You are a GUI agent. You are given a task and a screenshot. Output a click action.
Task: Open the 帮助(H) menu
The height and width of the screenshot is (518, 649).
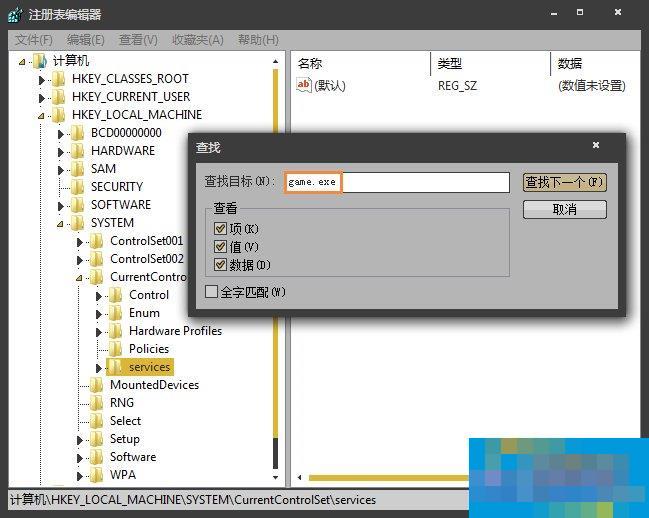click(x=258, y=40)
